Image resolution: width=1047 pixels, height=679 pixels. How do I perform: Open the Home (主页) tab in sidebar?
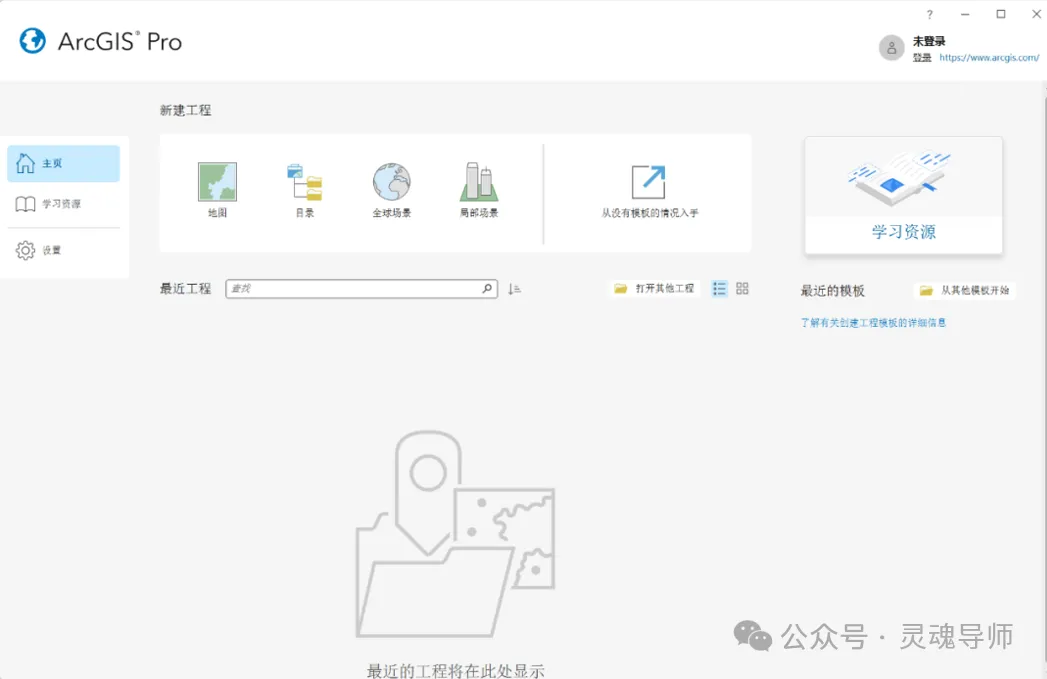pyautogui.click(x=63, y=164)
